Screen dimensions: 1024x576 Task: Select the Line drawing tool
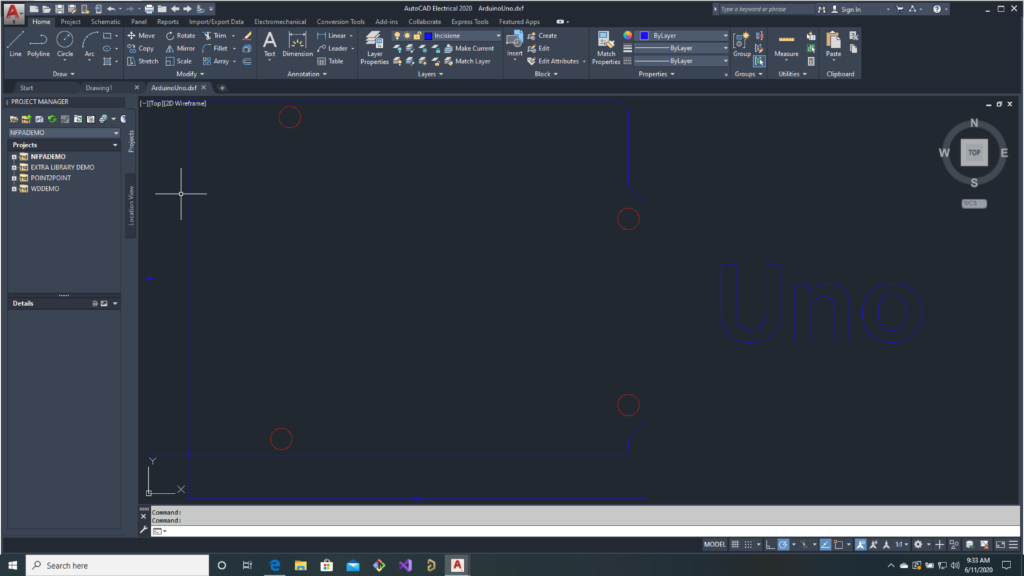click(15, 43)
